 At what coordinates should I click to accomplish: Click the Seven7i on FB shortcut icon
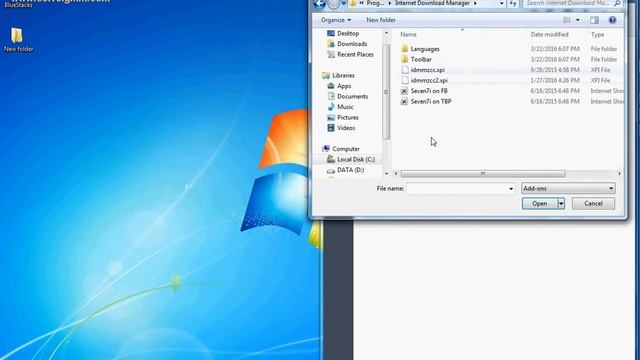[404, 91]
